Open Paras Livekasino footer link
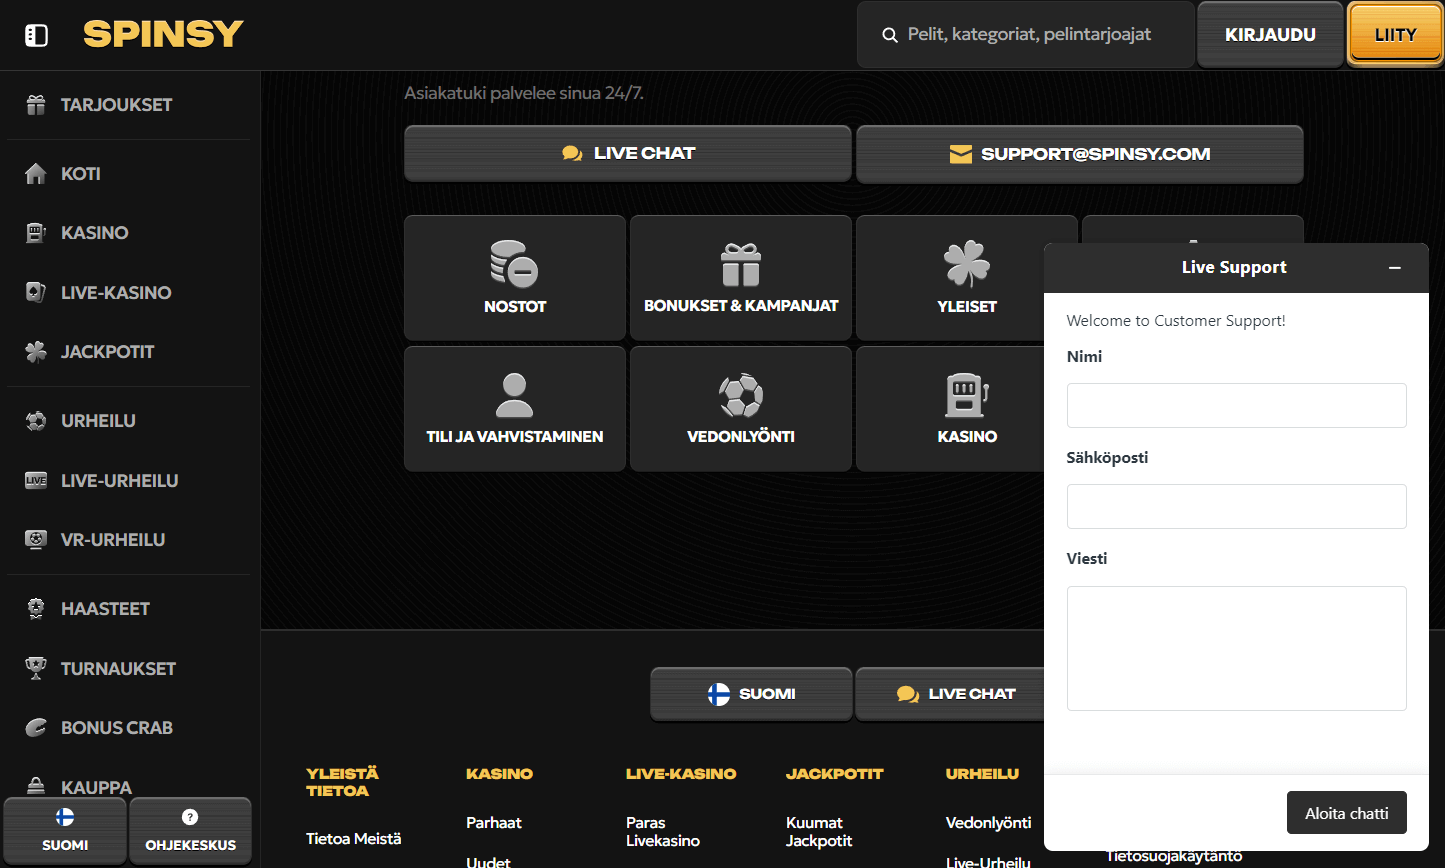1445x868 pixels. 663,832
